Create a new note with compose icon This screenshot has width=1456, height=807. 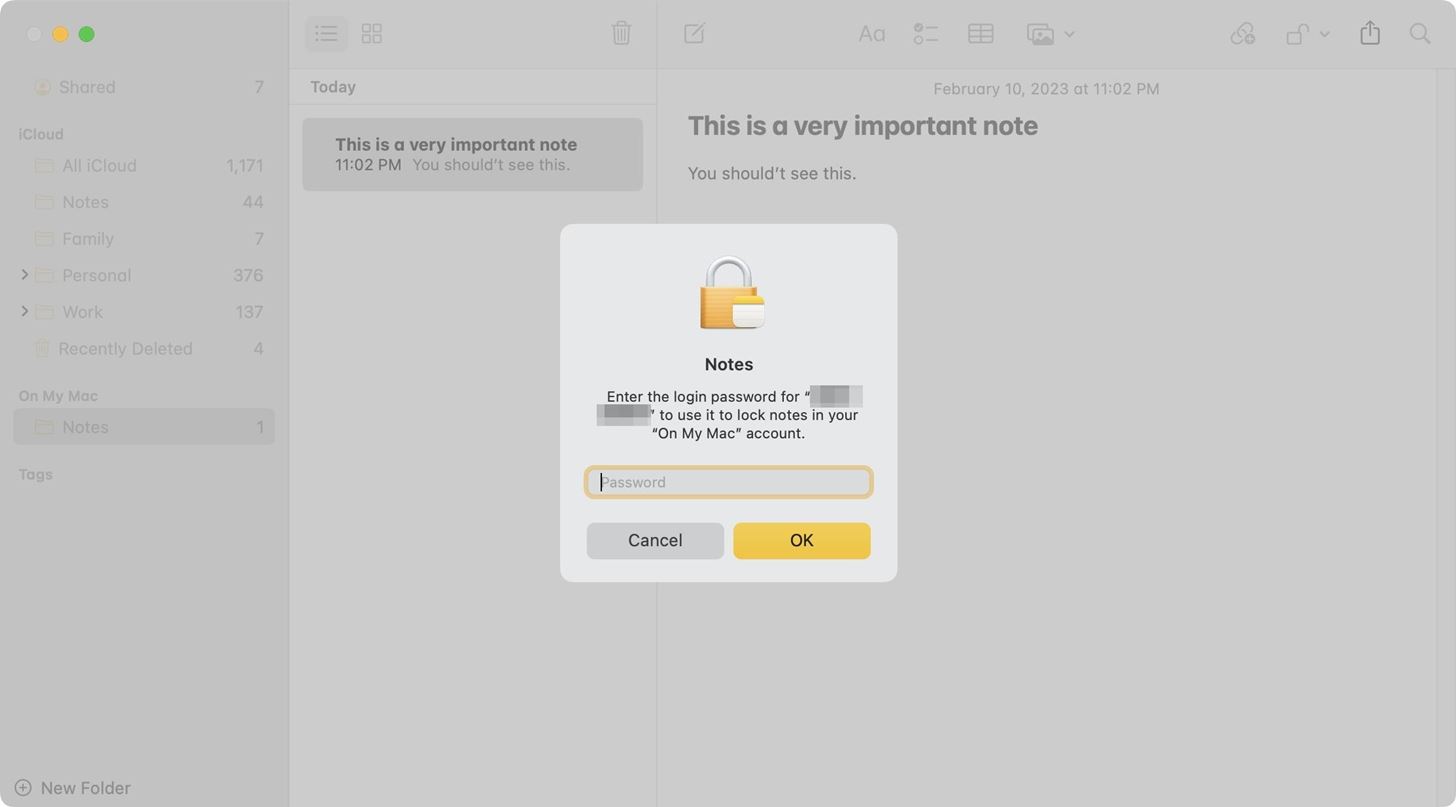694,34
